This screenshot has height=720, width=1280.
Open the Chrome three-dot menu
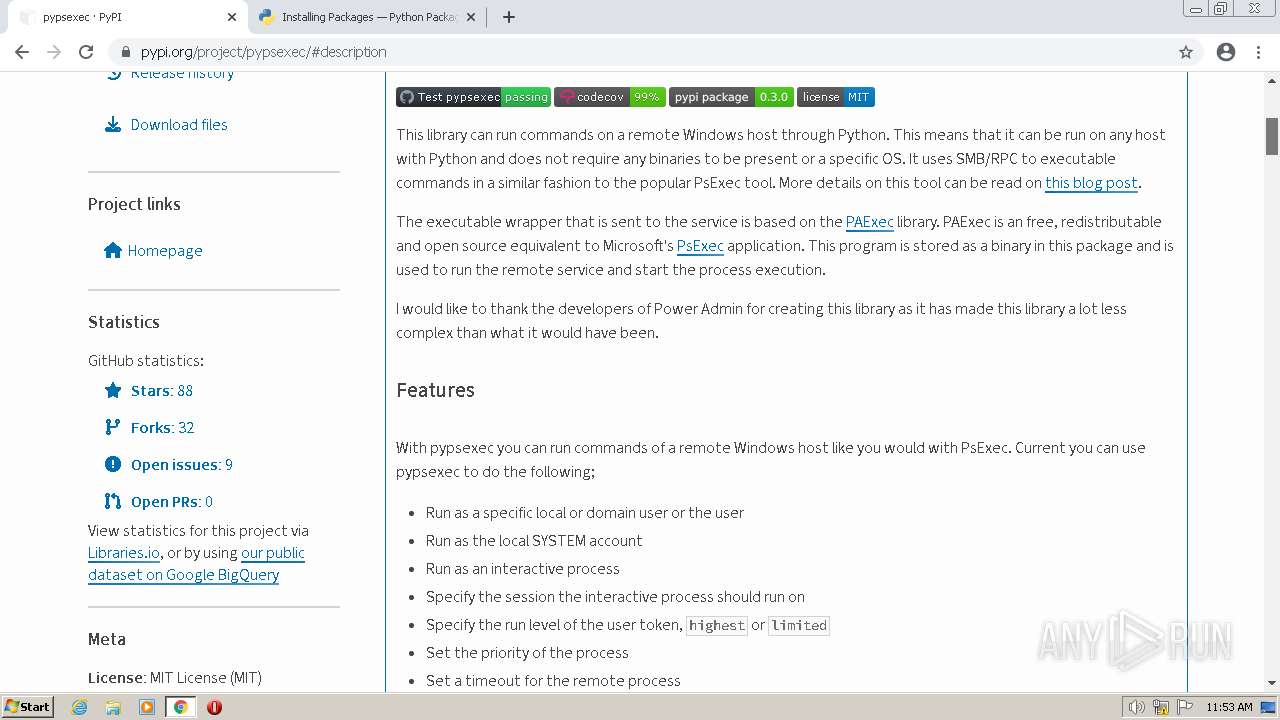coord(1258,52)
